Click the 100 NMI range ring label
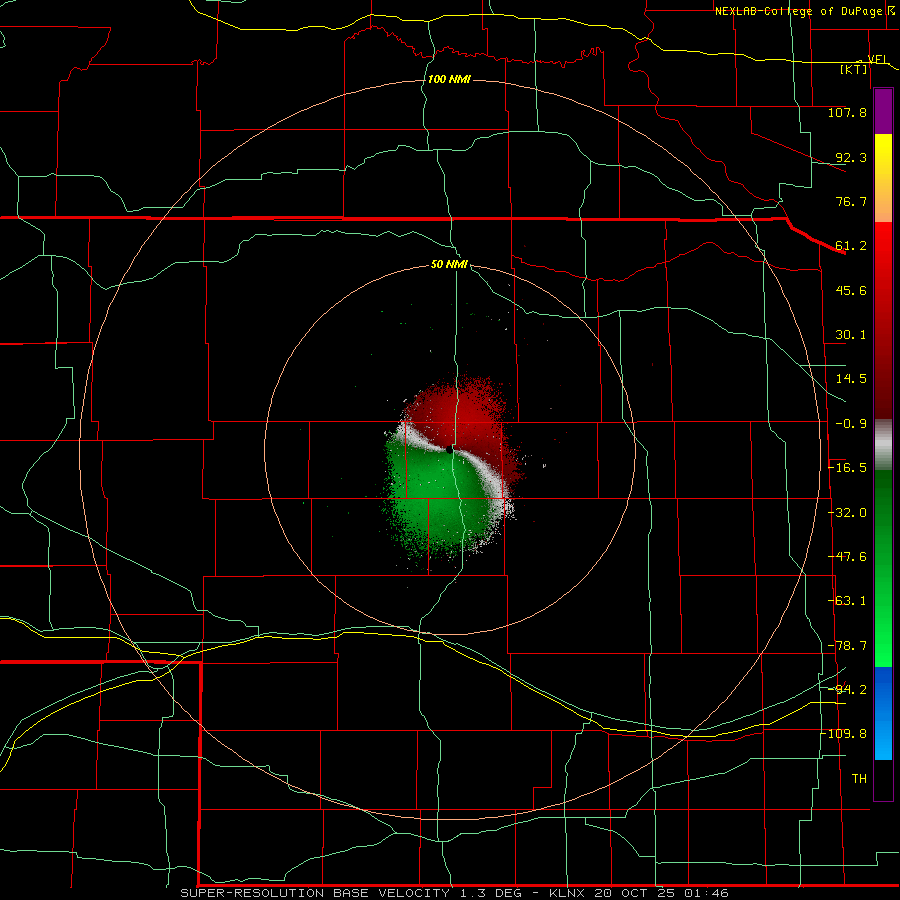 (x=449, y=79)
